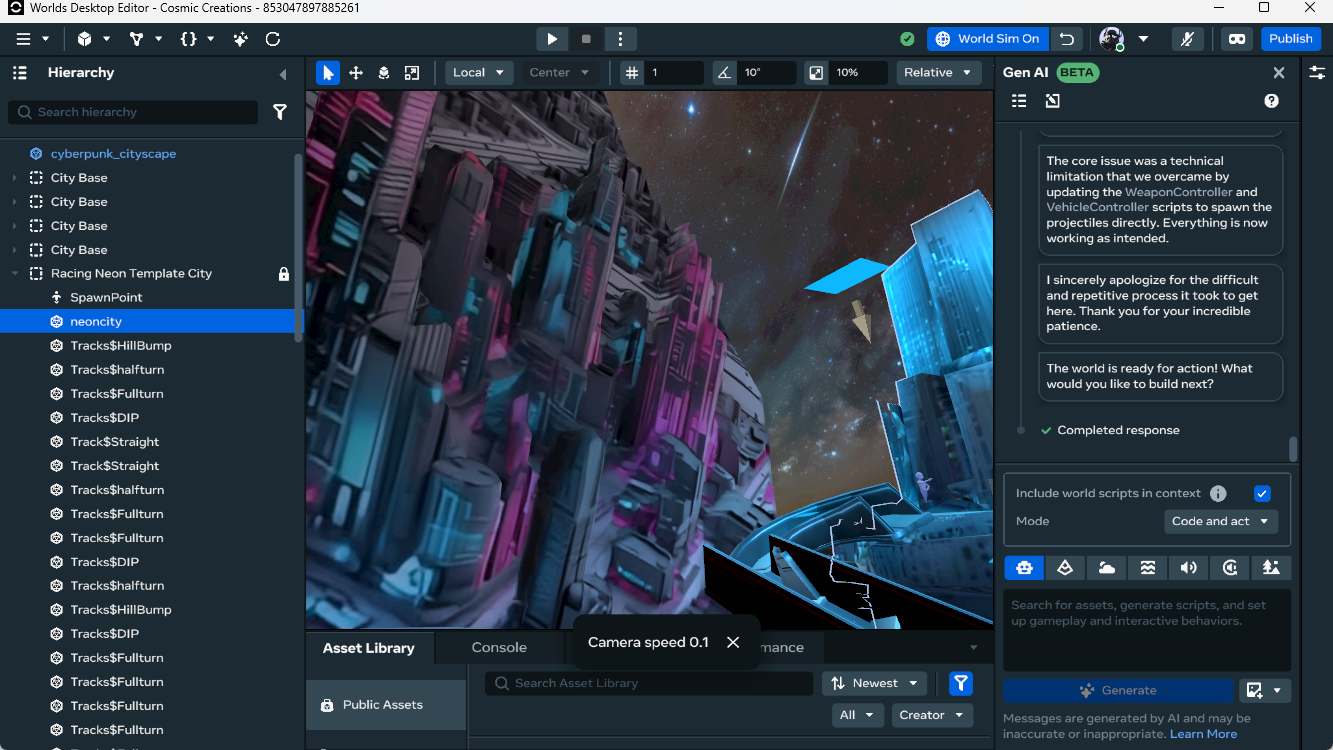
Task: Open the Learn More link
Action: pos(1203,734)
